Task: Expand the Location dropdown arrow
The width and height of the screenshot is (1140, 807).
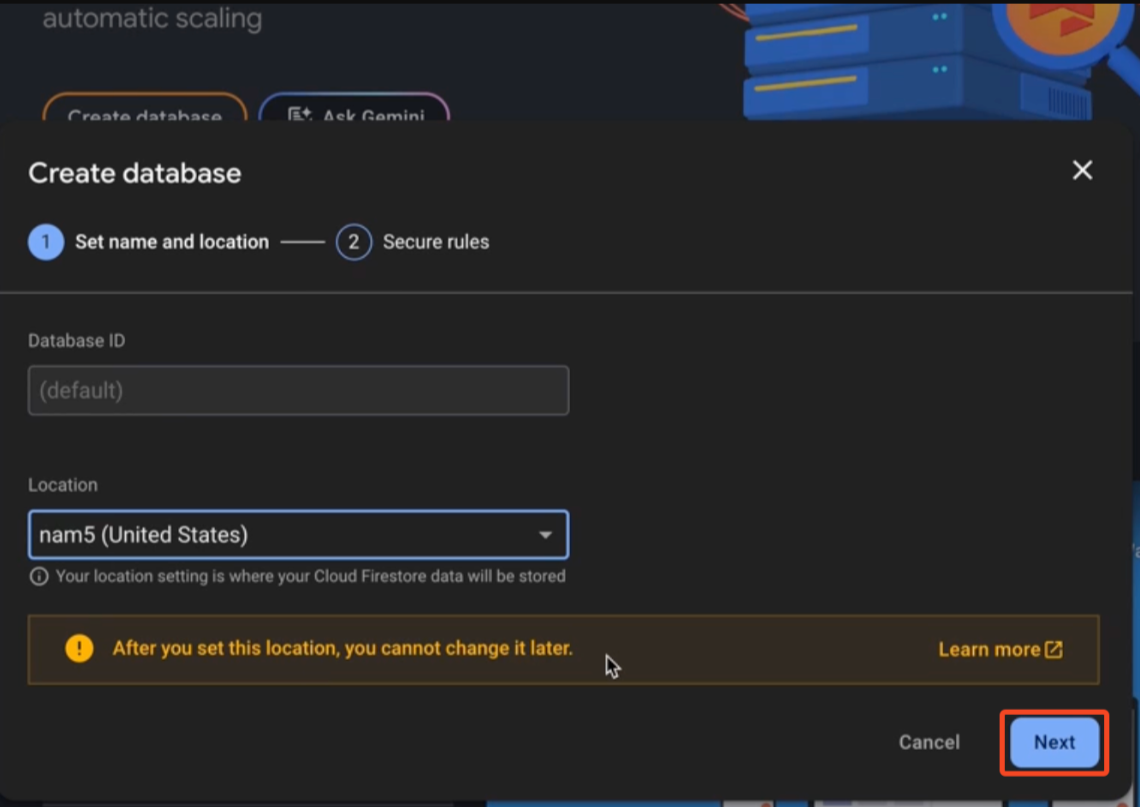Action: tap(545, 535)
